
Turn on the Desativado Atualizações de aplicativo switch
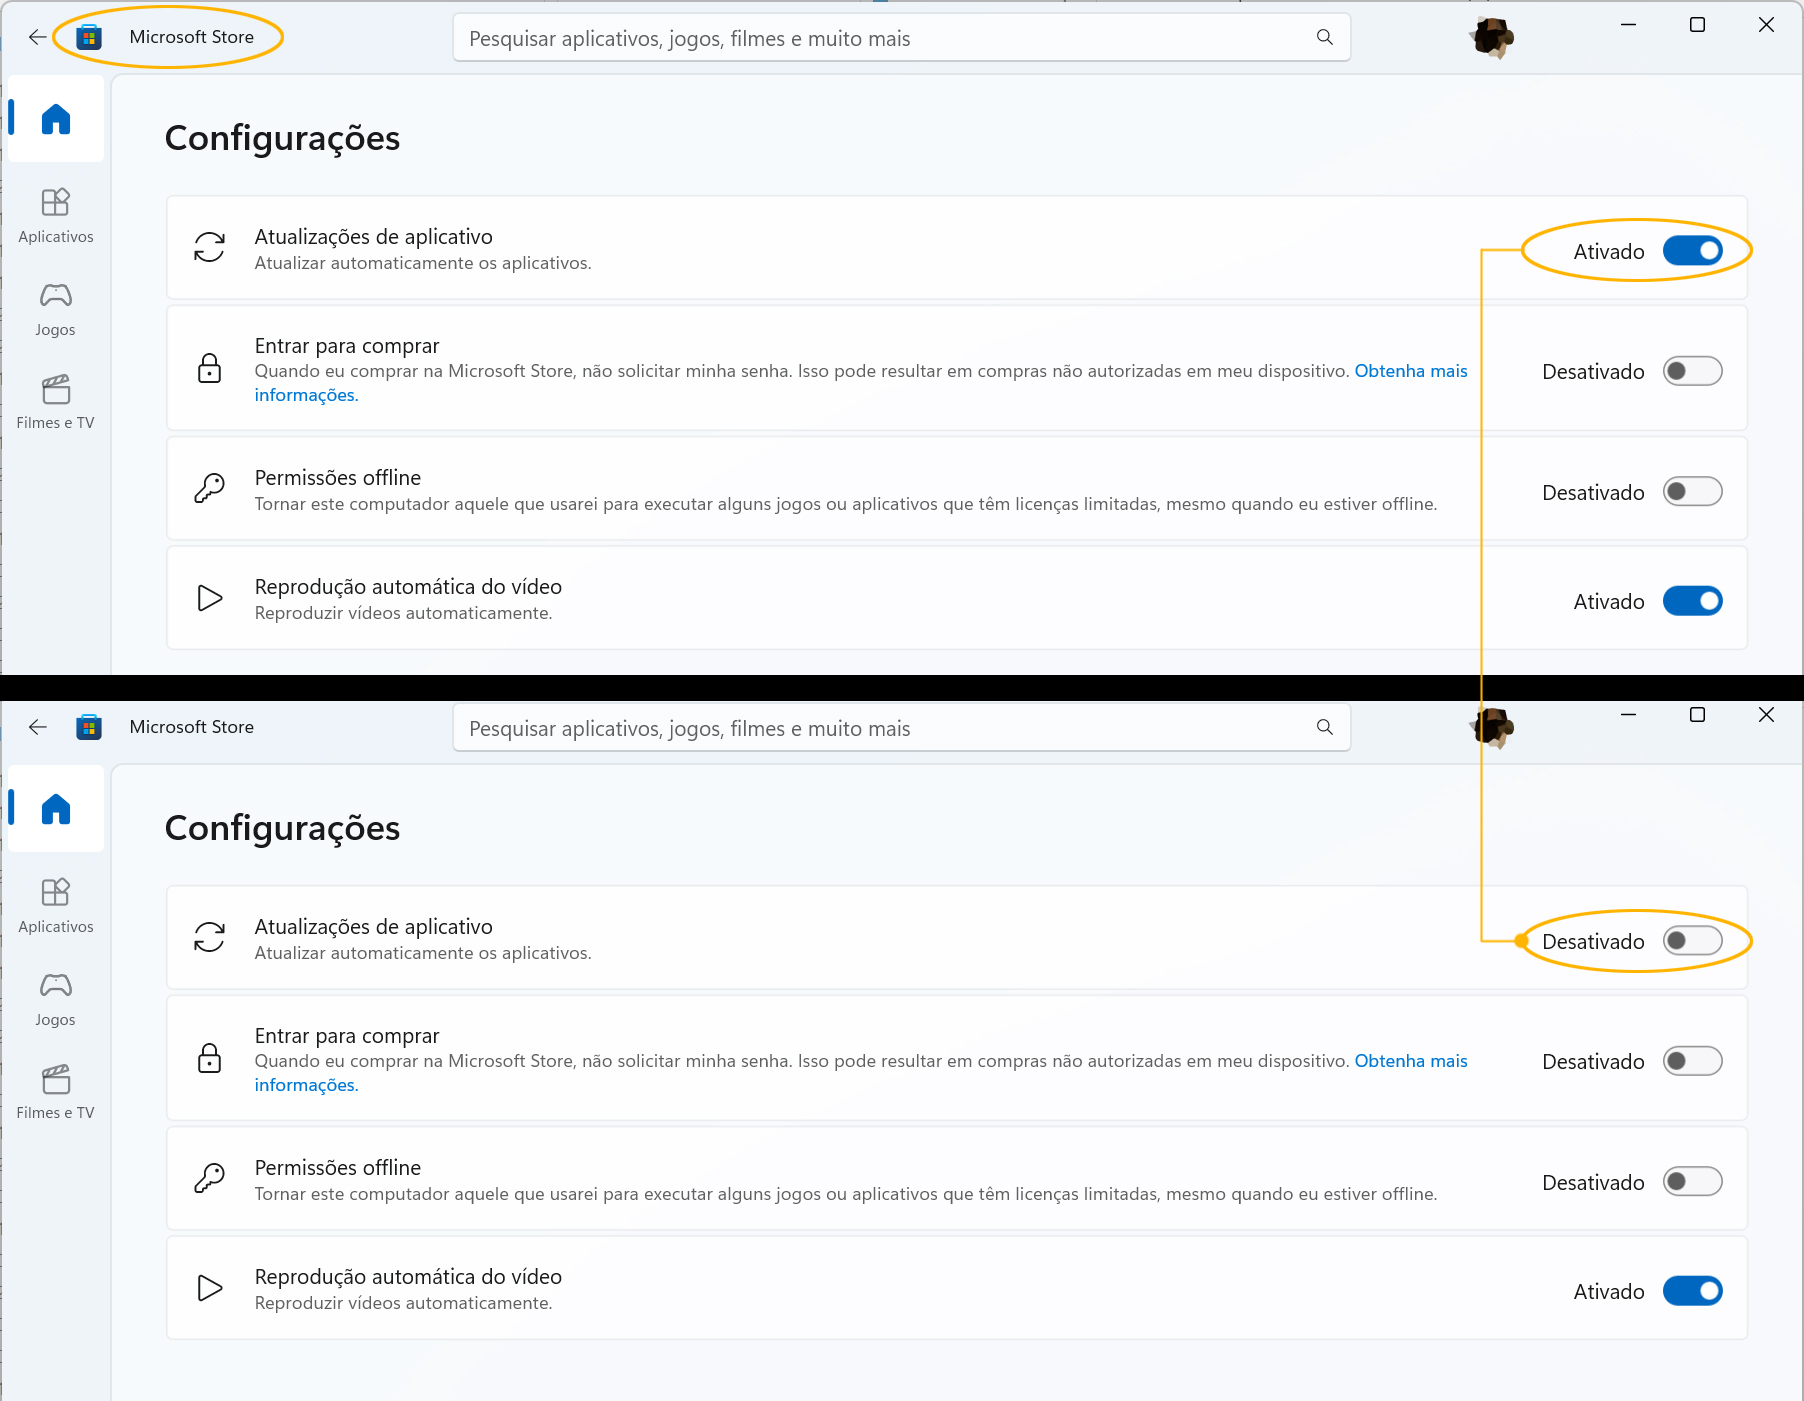[1692, 941]
